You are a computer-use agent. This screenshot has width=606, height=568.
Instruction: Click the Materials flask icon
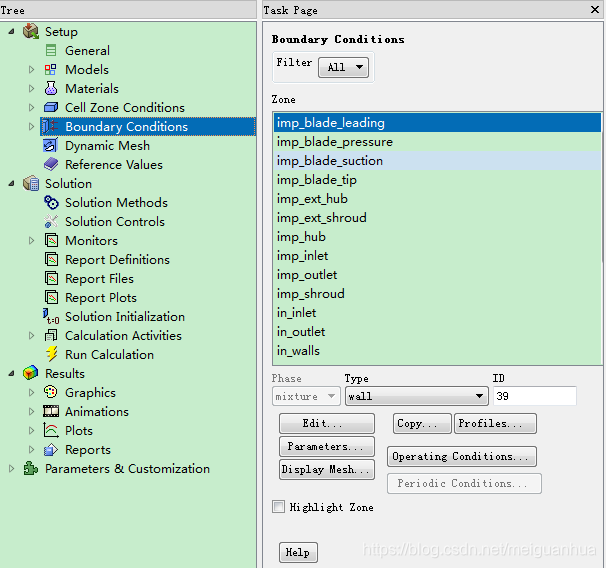tap(51, 89)
